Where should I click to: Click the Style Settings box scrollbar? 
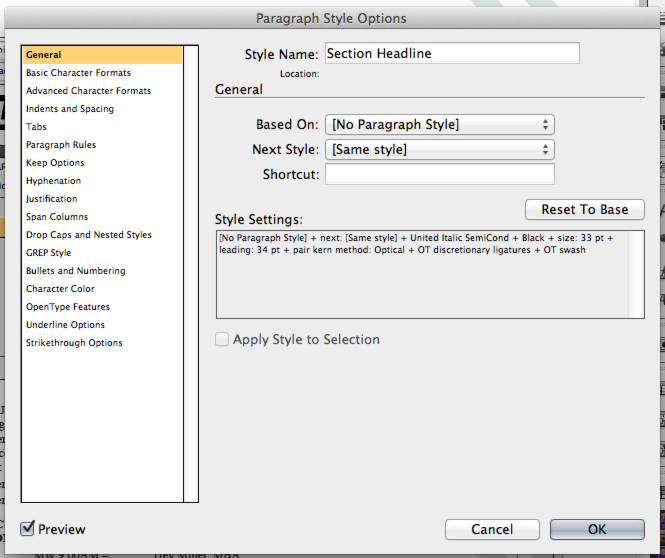(636, 274)
